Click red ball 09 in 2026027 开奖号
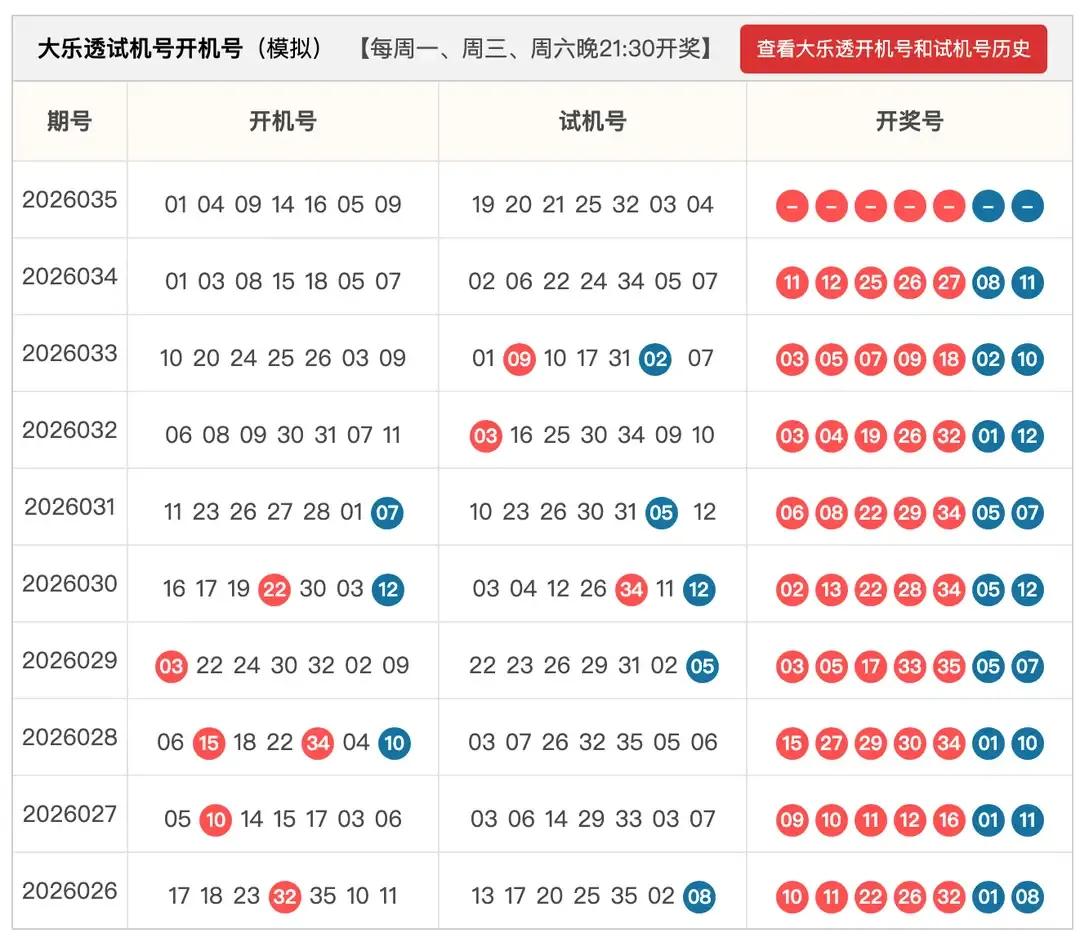This screenshot has width=1080, height=938. (792, 820)
